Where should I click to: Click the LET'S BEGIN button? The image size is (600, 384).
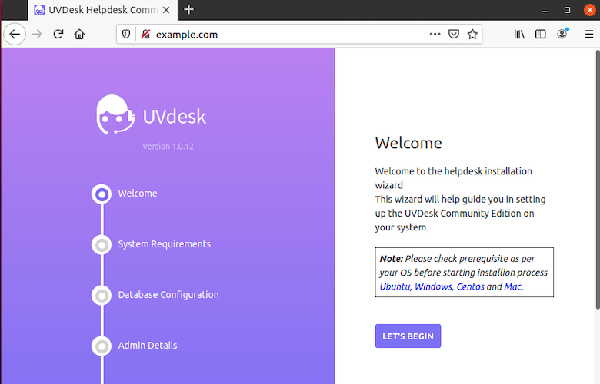pos(408,336)
